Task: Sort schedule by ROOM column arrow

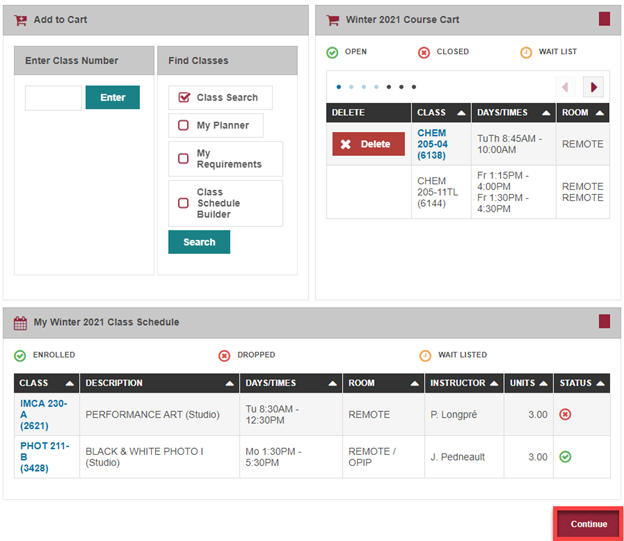Action: click(415, 383)
